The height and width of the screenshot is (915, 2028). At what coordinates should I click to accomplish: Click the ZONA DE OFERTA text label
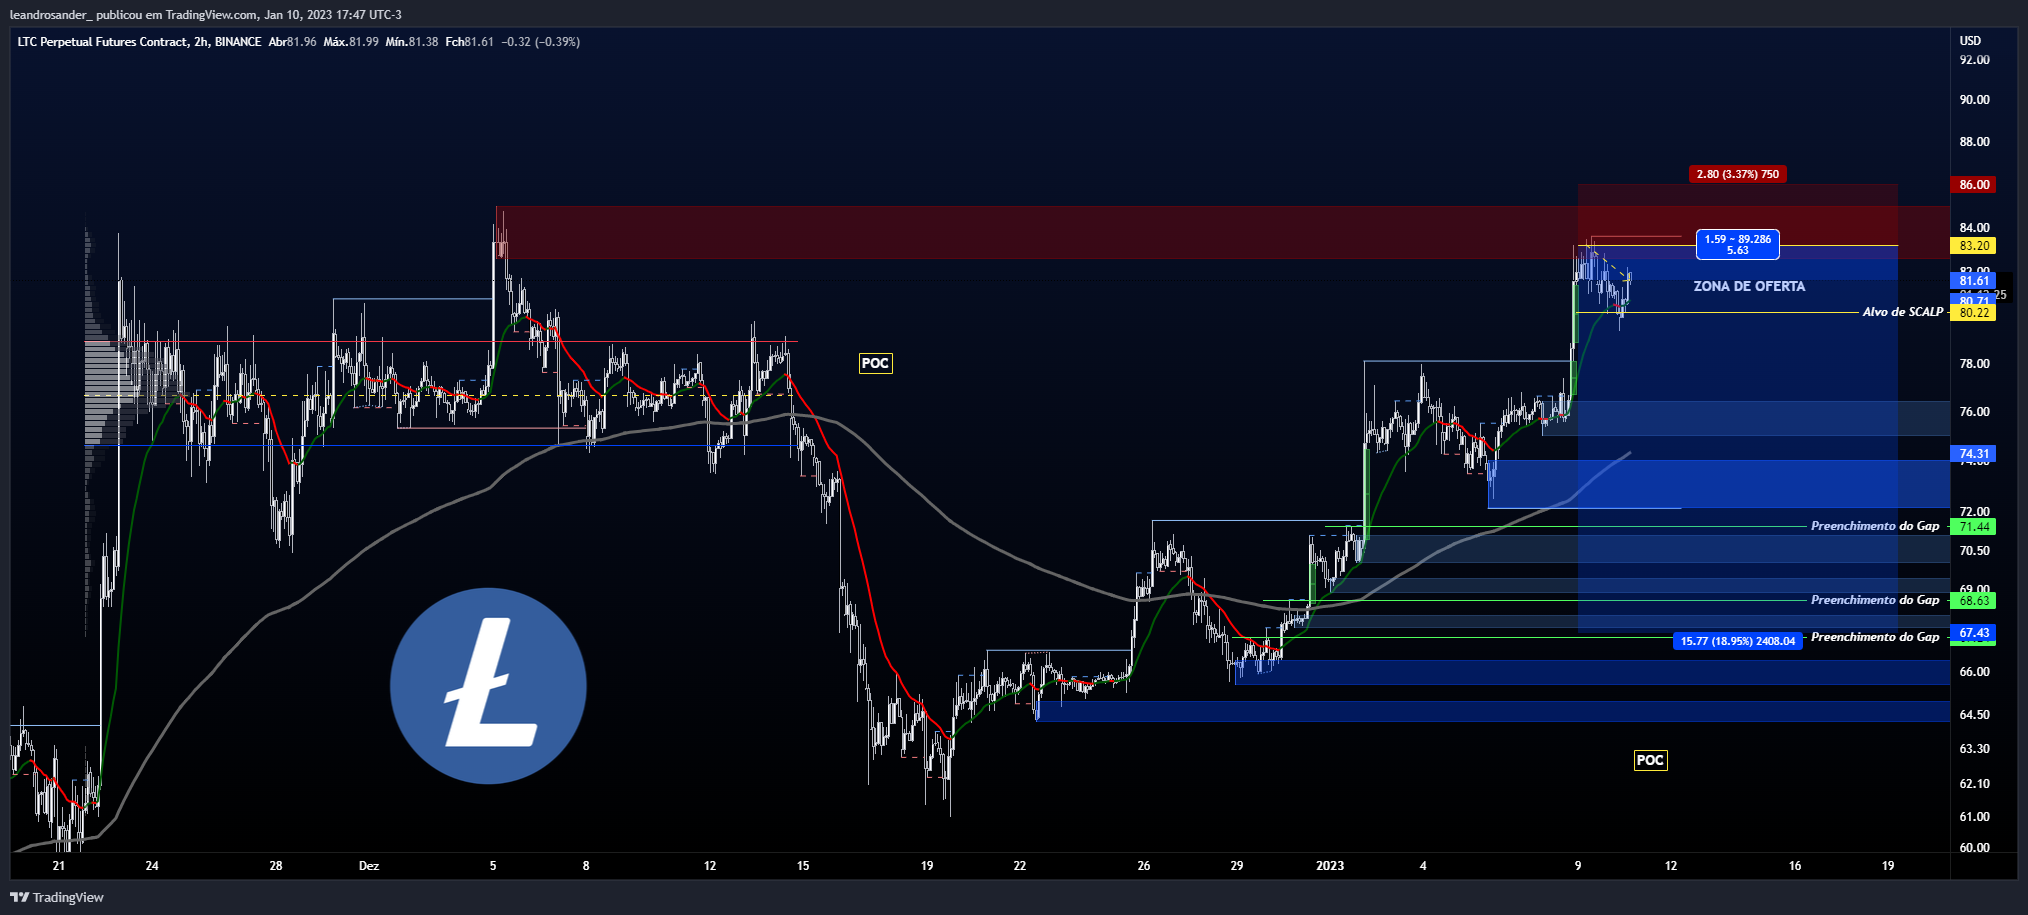point(1749,286)
